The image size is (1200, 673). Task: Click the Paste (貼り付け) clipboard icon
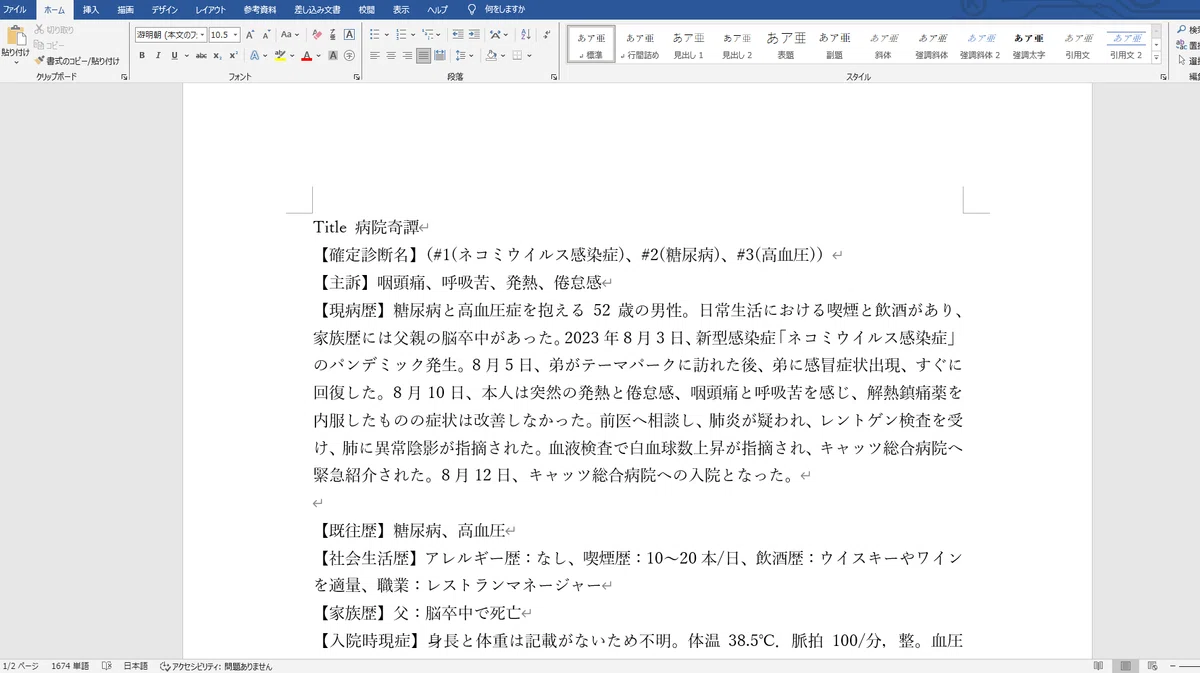point(16,37)
